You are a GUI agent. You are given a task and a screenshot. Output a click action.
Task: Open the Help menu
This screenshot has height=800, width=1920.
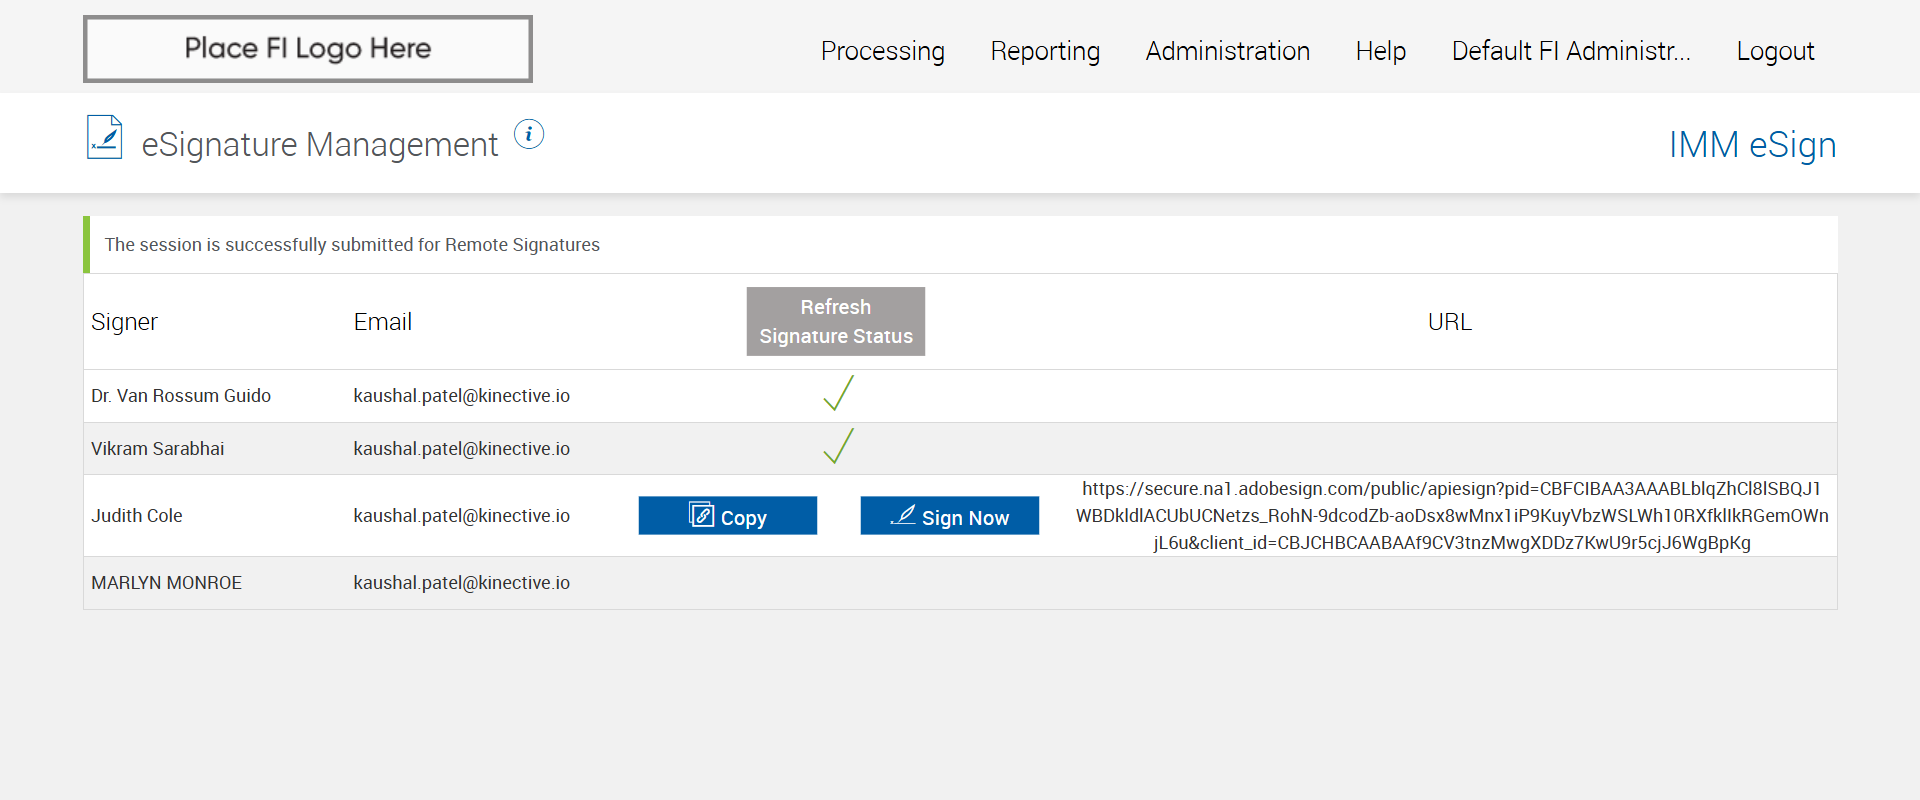pyautogui.click(x=1380, y=51)
